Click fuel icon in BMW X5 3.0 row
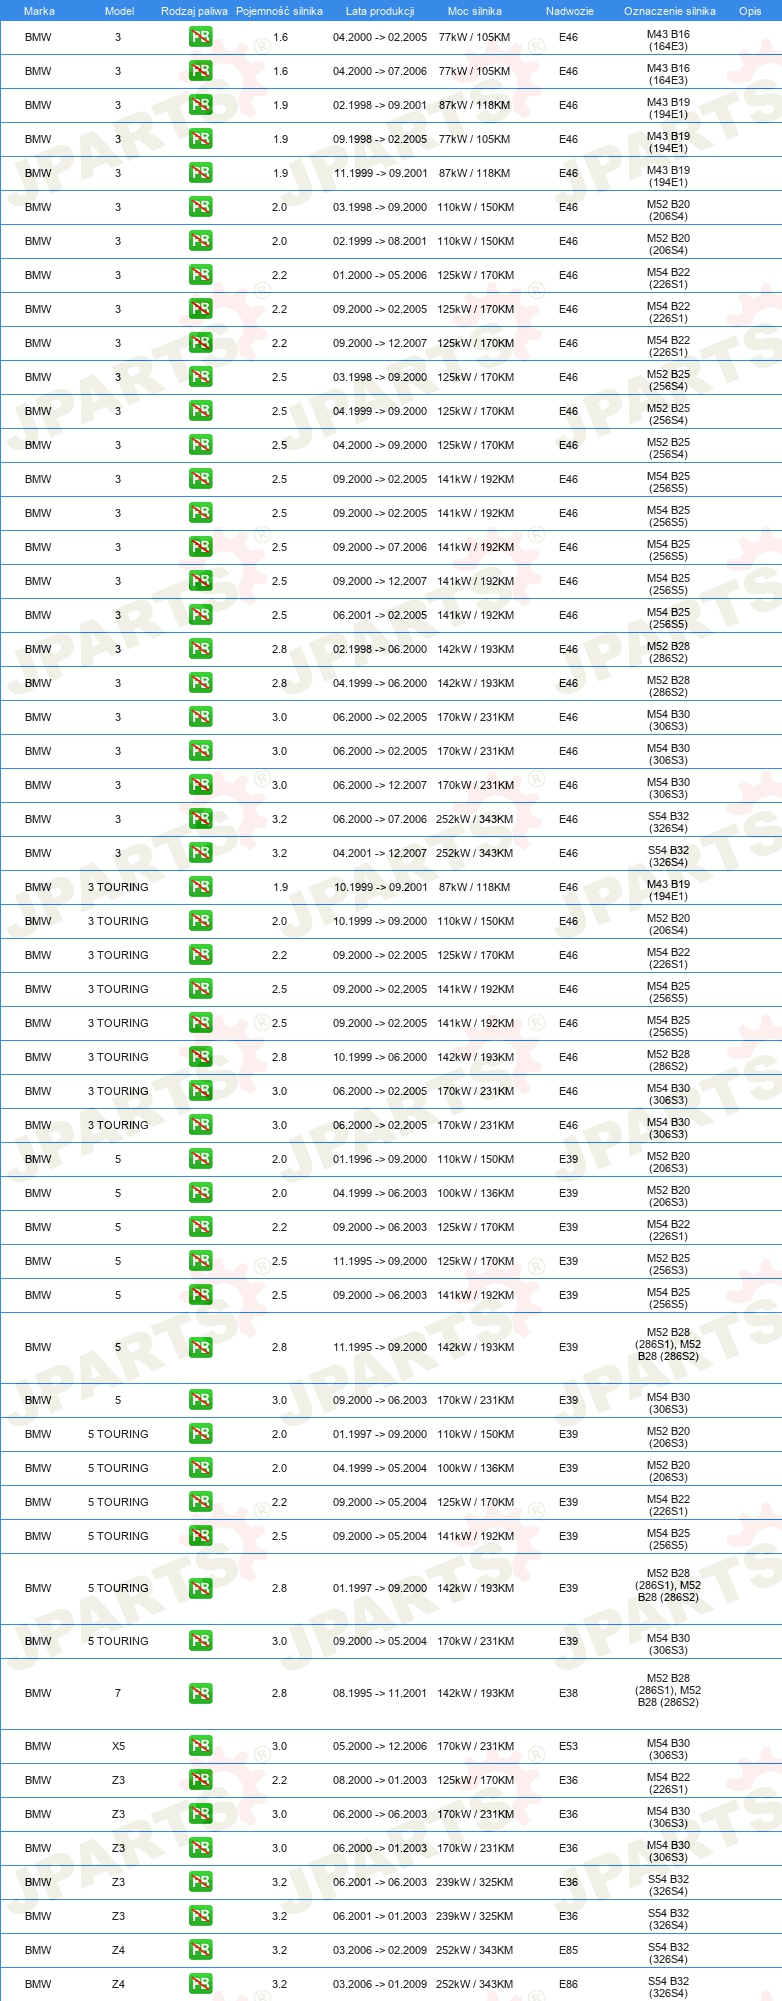782x2001 pixels. (200, 1746)
